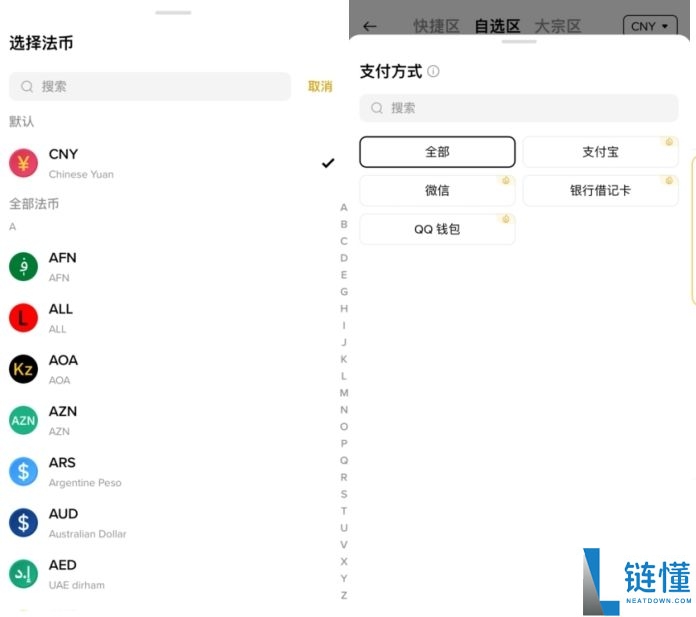
Task: Tap the drag handle atop the 选择法币 sheet
Action: point(173,12)
